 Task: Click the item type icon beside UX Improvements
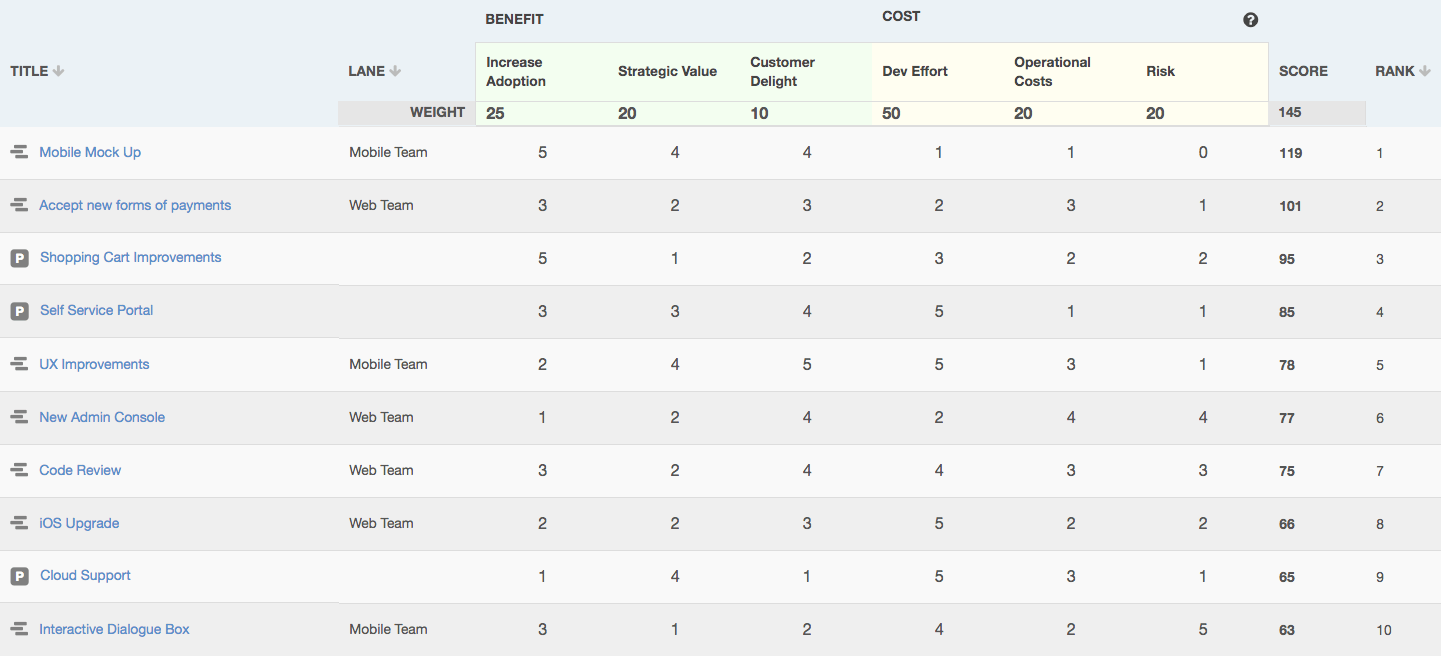tap(18, 363)
